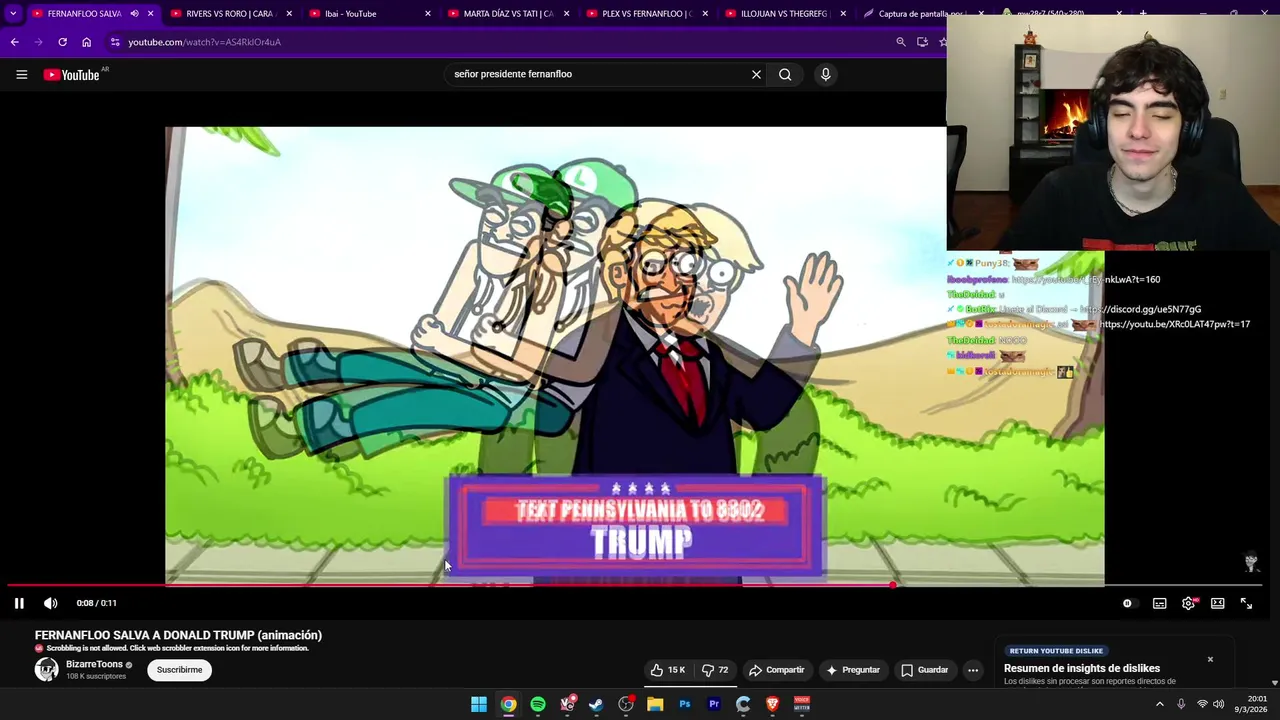Install or cast page icon in address bar
The image size is (1280, 720).
tap(922, 42)
